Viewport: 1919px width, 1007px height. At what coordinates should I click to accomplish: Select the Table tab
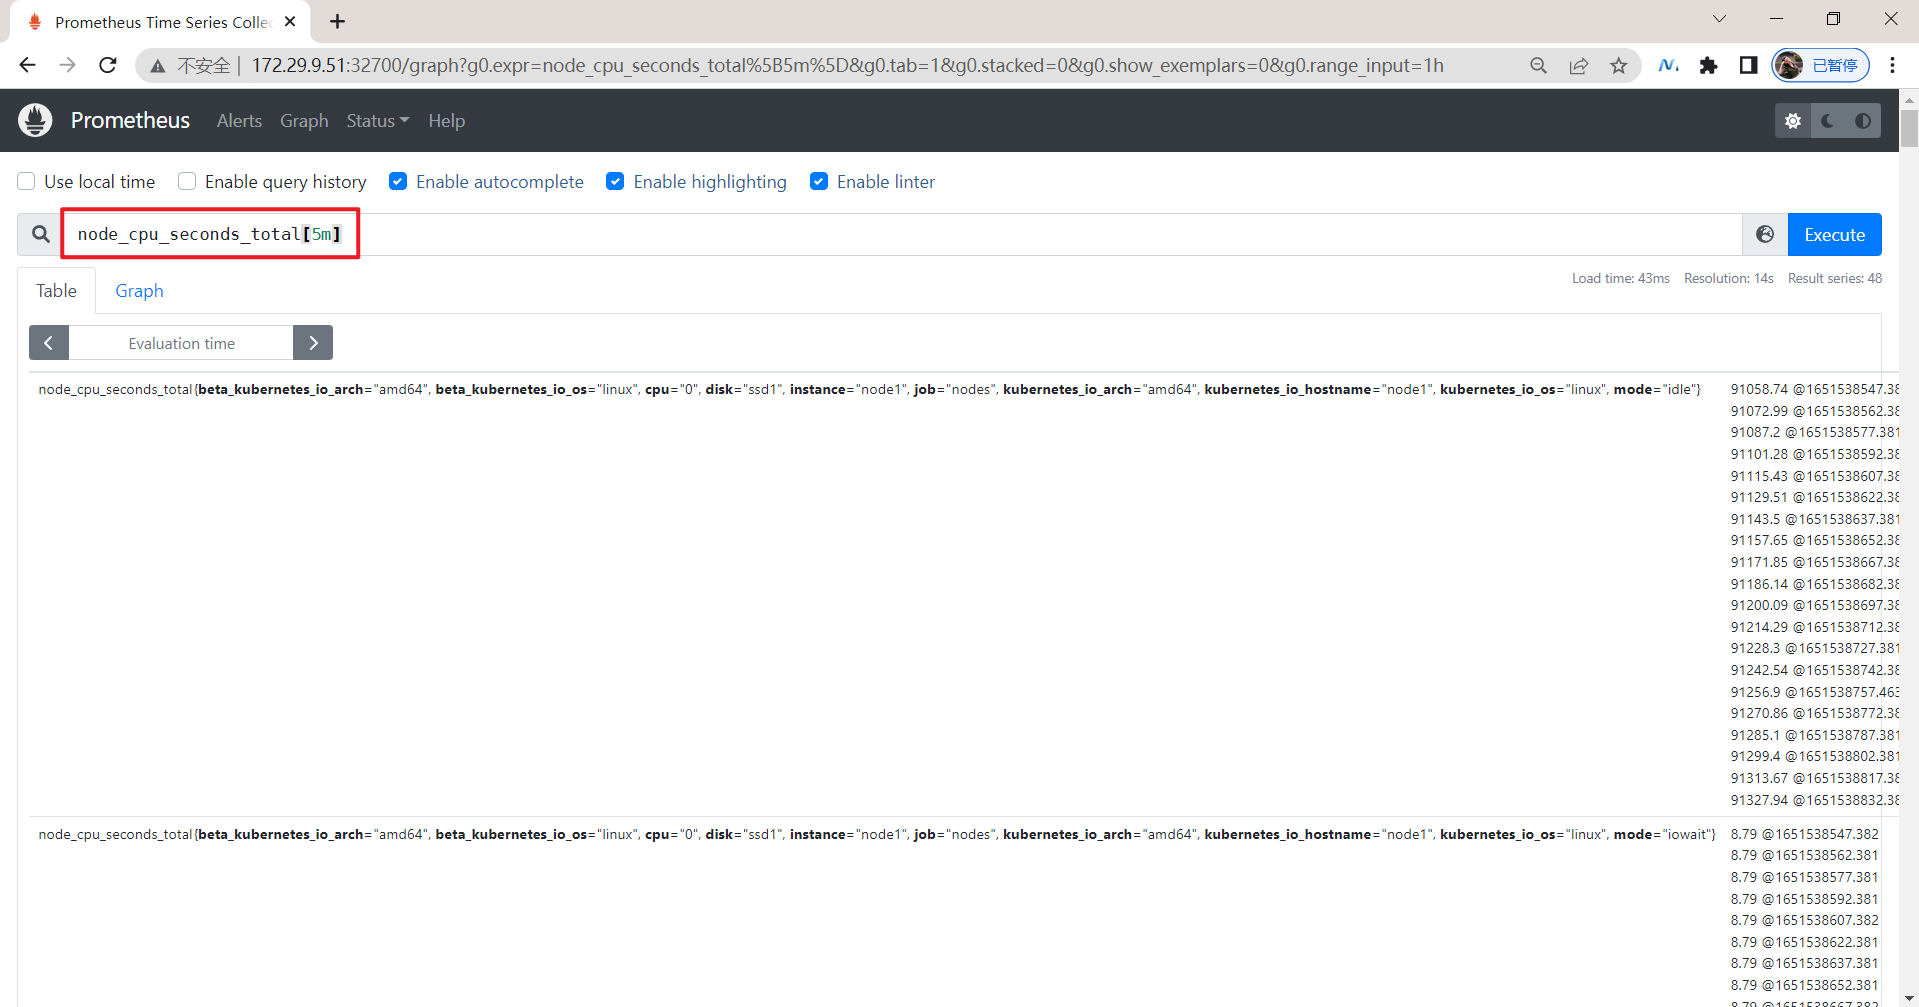coord(56,290)
